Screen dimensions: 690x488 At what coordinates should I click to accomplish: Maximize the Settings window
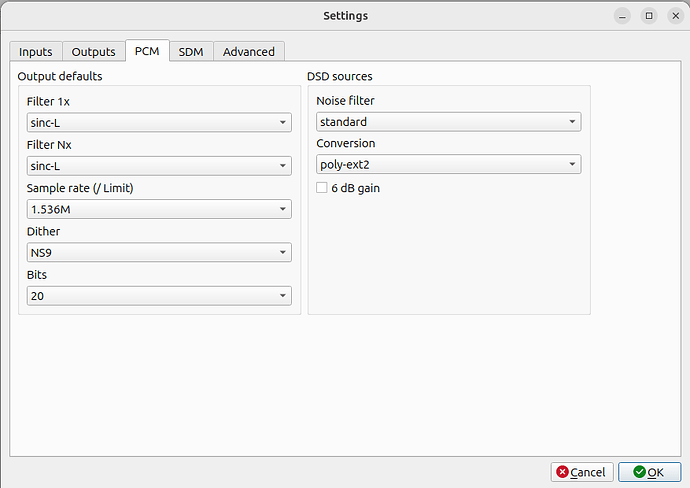tap(649, 16)
